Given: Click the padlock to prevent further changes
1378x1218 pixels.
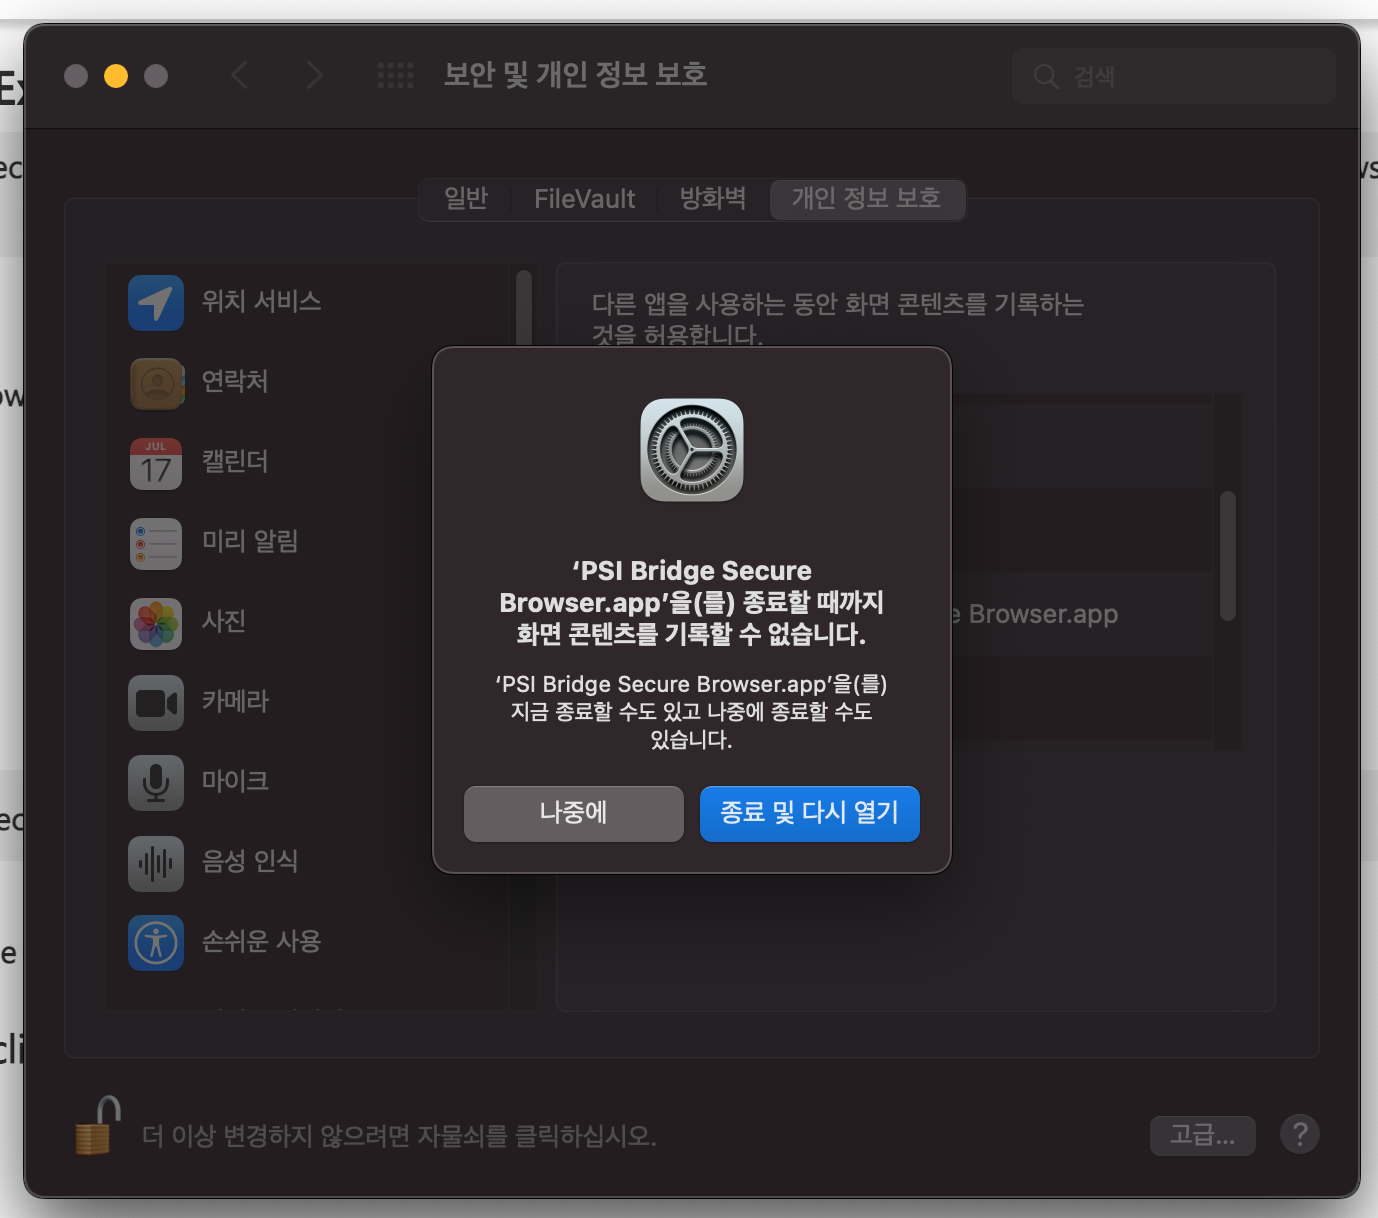Looking at the screenshot, I should click(97, 1126).
